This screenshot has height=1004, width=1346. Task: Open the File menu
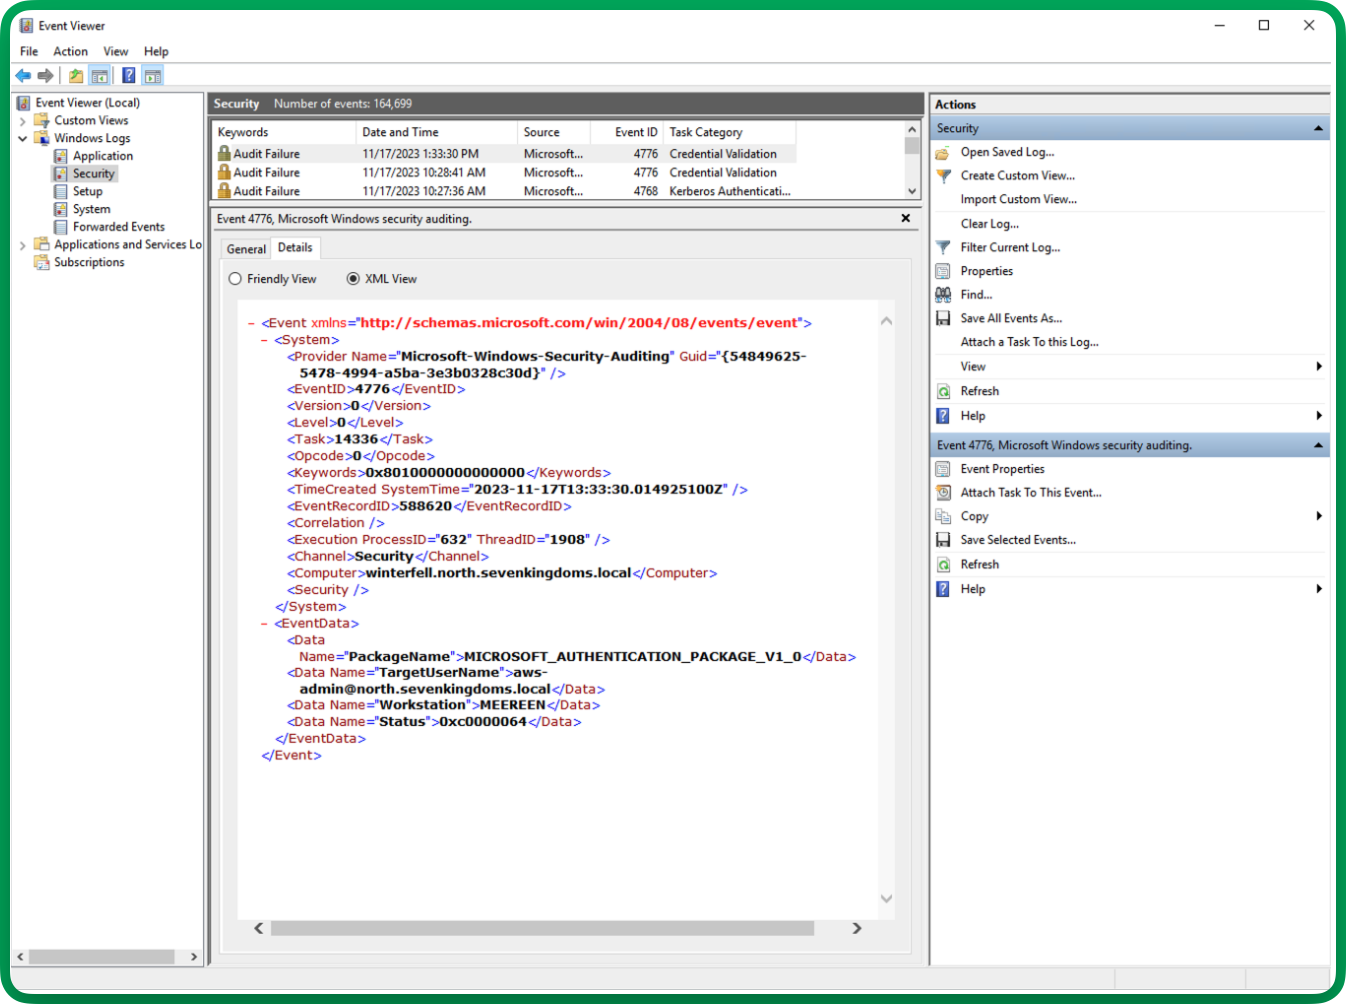pyautogui.click(x=29, y=51)
